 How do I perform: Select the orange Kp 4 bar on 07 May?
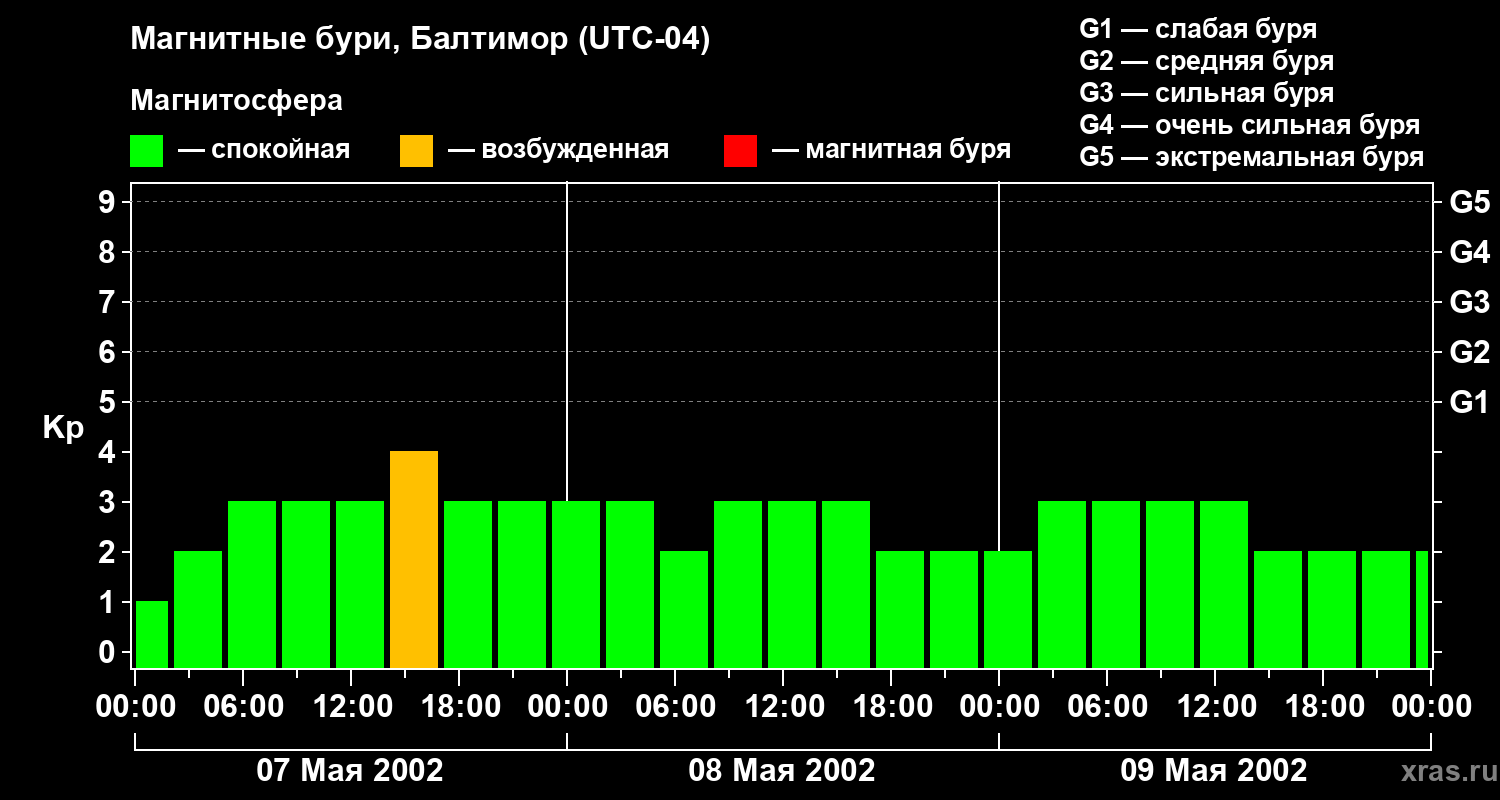[414, 559]
